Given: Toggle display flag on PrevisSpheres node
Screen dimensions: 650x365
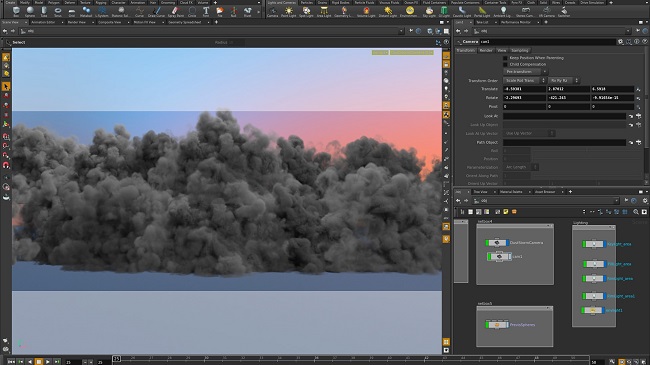Looking at the screenshot, I should coord(507,325).
